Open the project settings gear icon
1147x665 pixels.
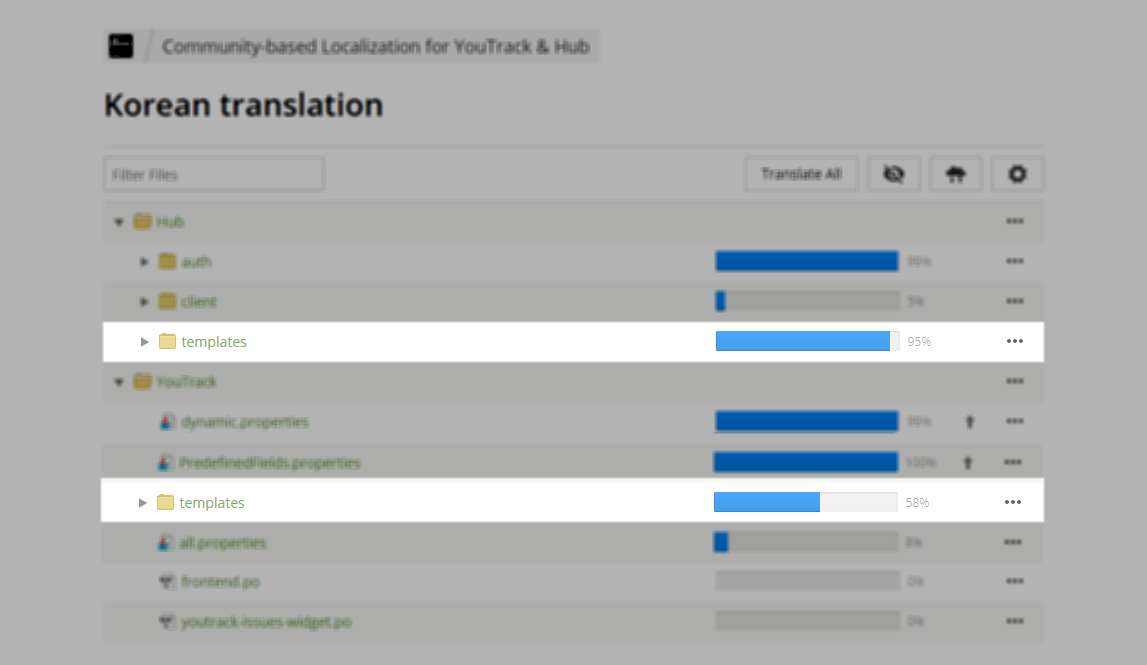(x=1017, y=173)
